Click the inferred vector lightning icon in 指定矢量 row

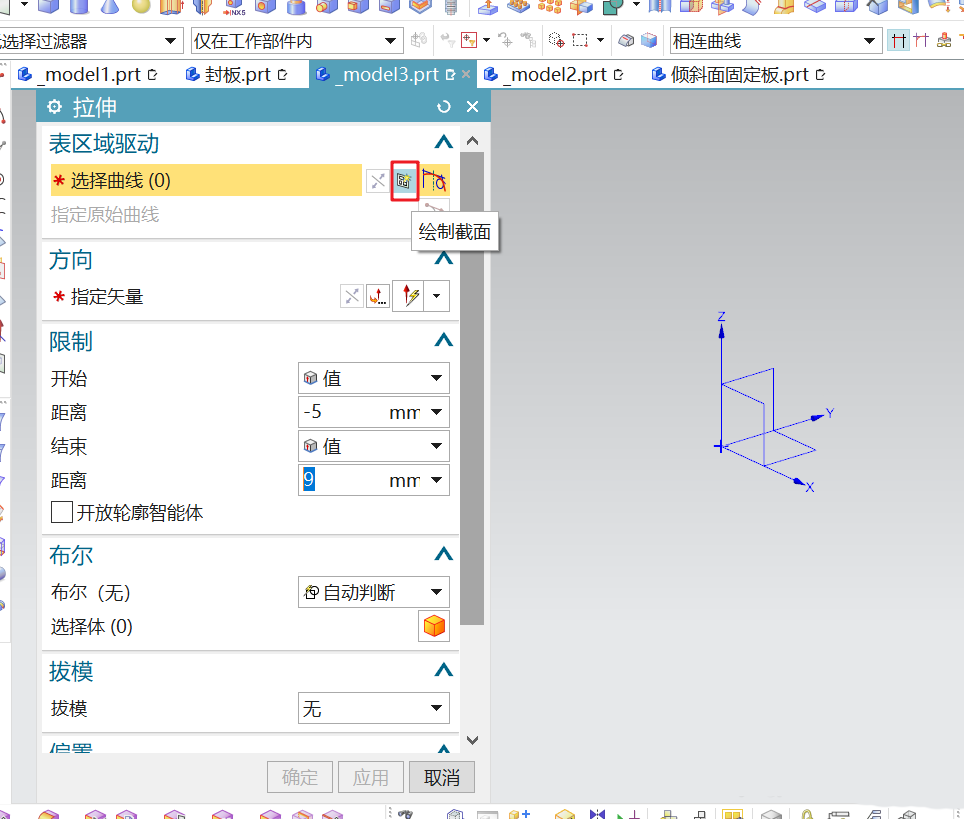(408, 296)
